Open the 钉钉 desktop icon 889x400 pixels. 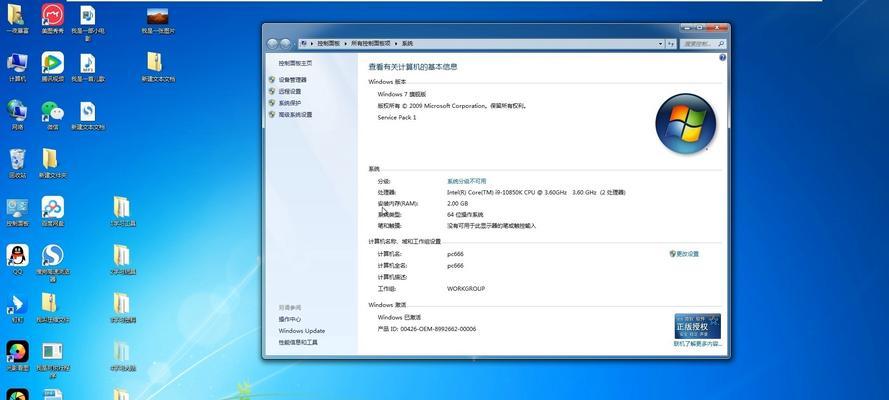[17, 308]
